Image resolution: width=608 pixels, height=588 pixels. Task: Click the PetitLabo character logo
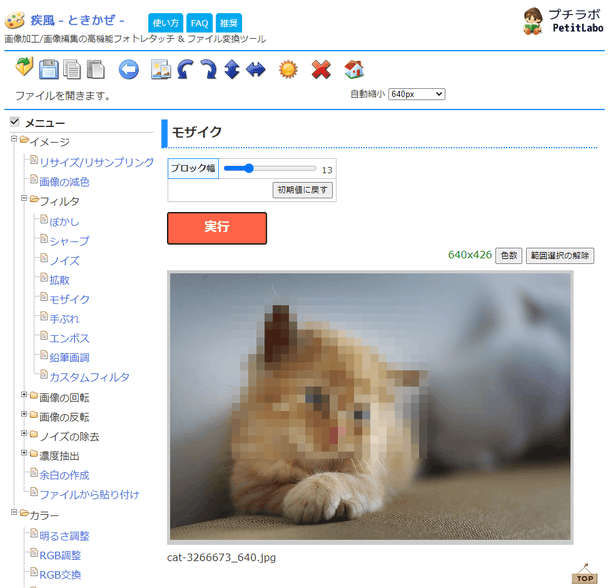click(533, 22)
